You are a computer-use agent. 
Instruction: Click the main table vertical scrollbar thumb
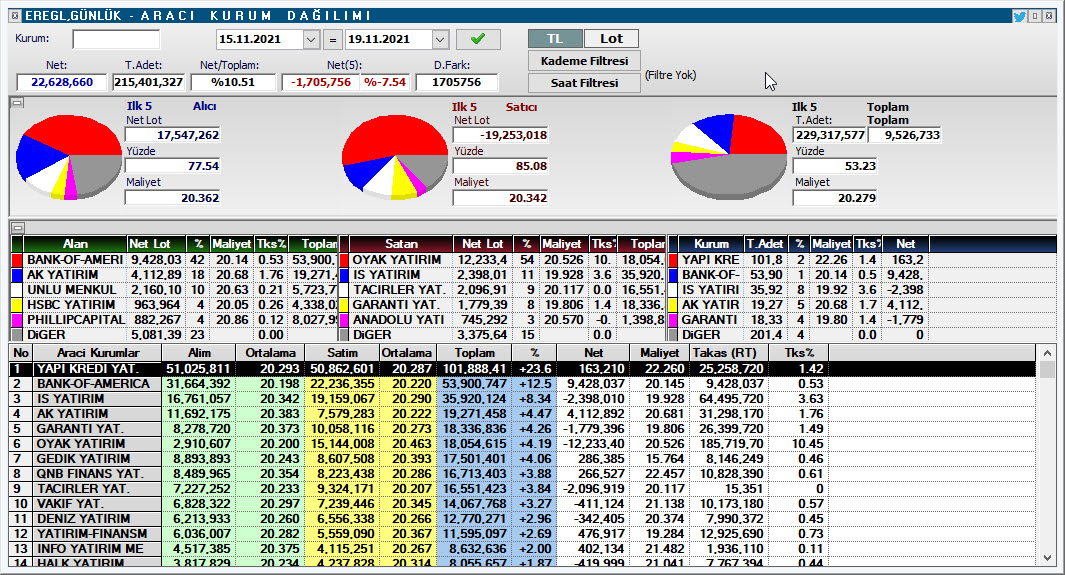click(x=1047, y=370)
